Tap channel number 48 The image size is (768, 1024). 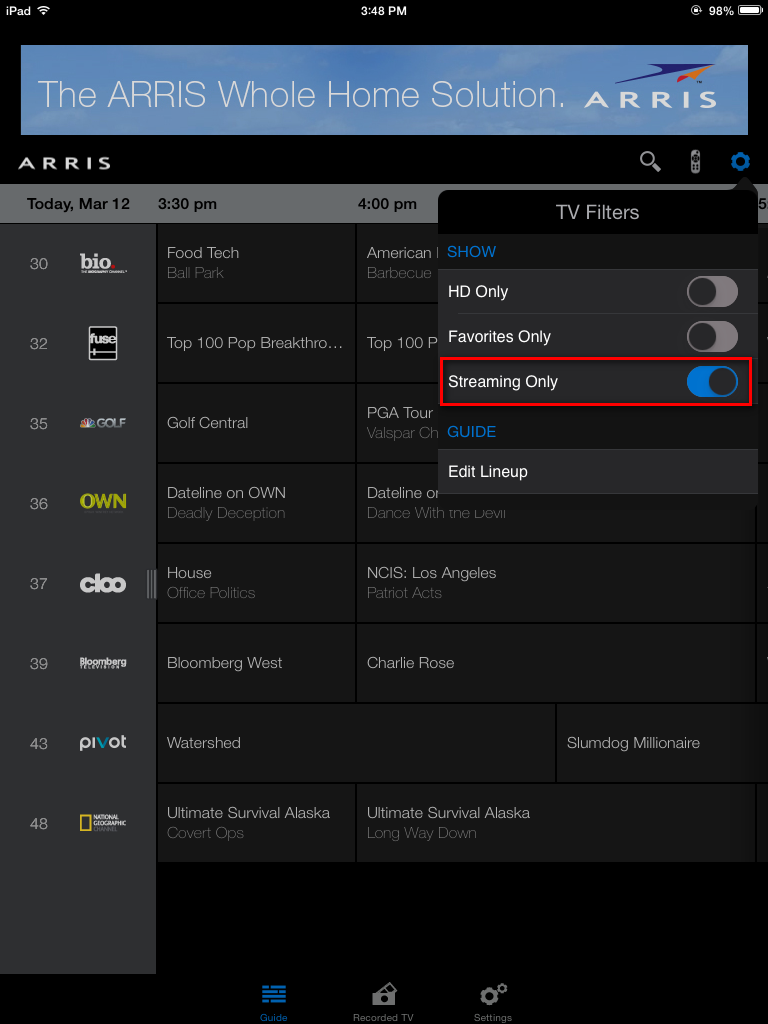tap(39, 824)
